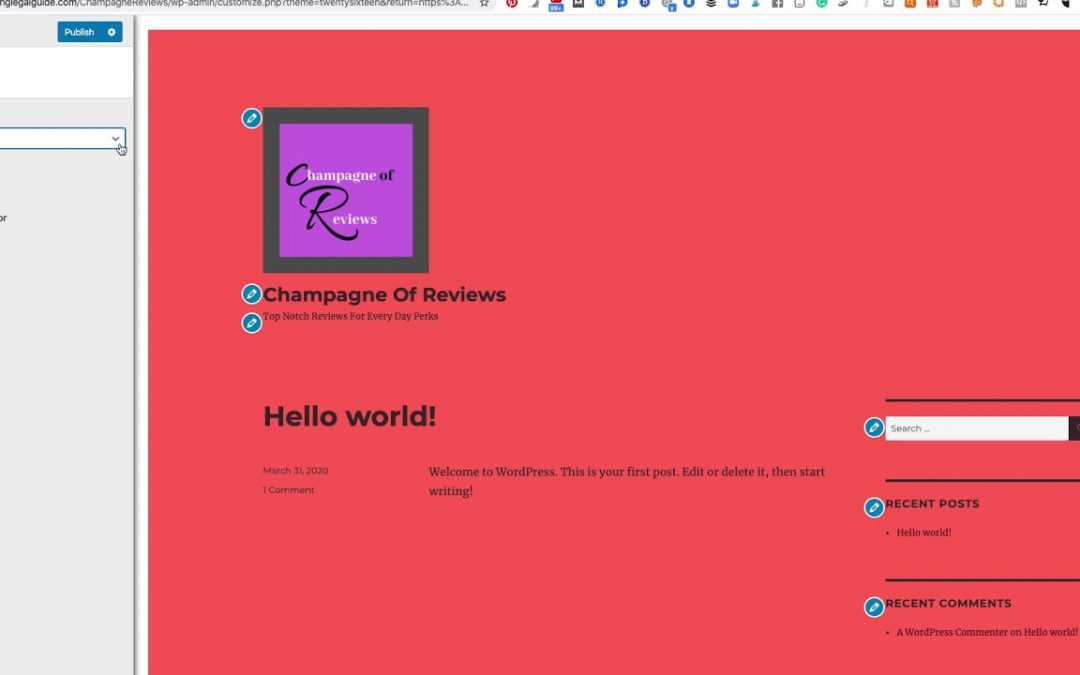This screenshot has height=675, width=1080.
Task: Click the March 31, 2020 date link
Action: click(x=295, y=470)
